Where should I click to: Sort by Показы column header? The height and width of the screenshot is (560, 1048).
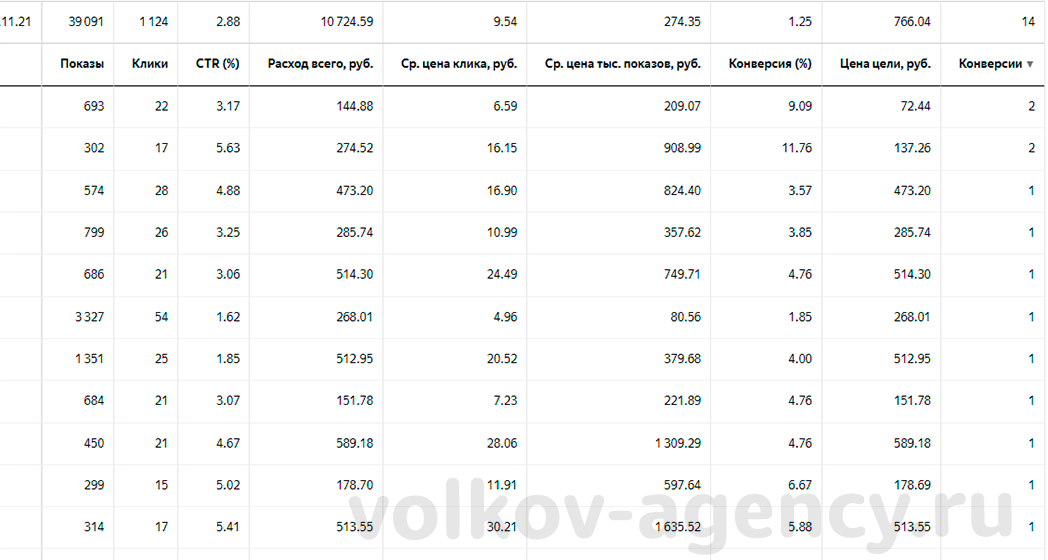[x=82, y=64]
